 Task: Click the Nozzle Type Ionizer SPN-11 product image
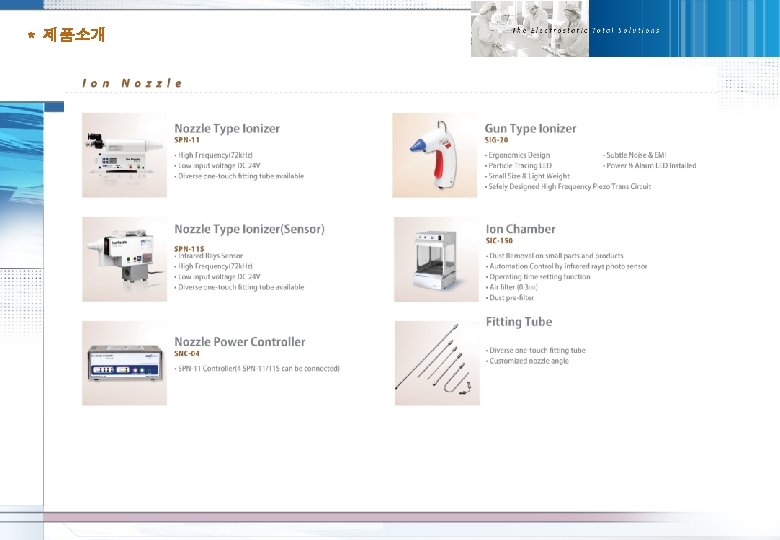(x=124, y=155)
